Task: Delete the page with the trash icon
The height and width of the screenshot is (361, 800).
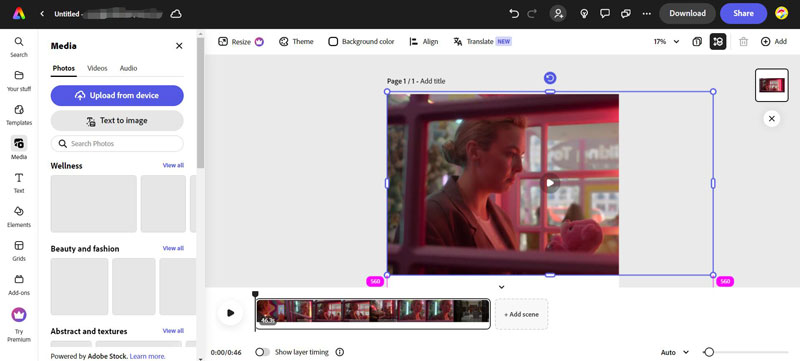Action: 743,42
